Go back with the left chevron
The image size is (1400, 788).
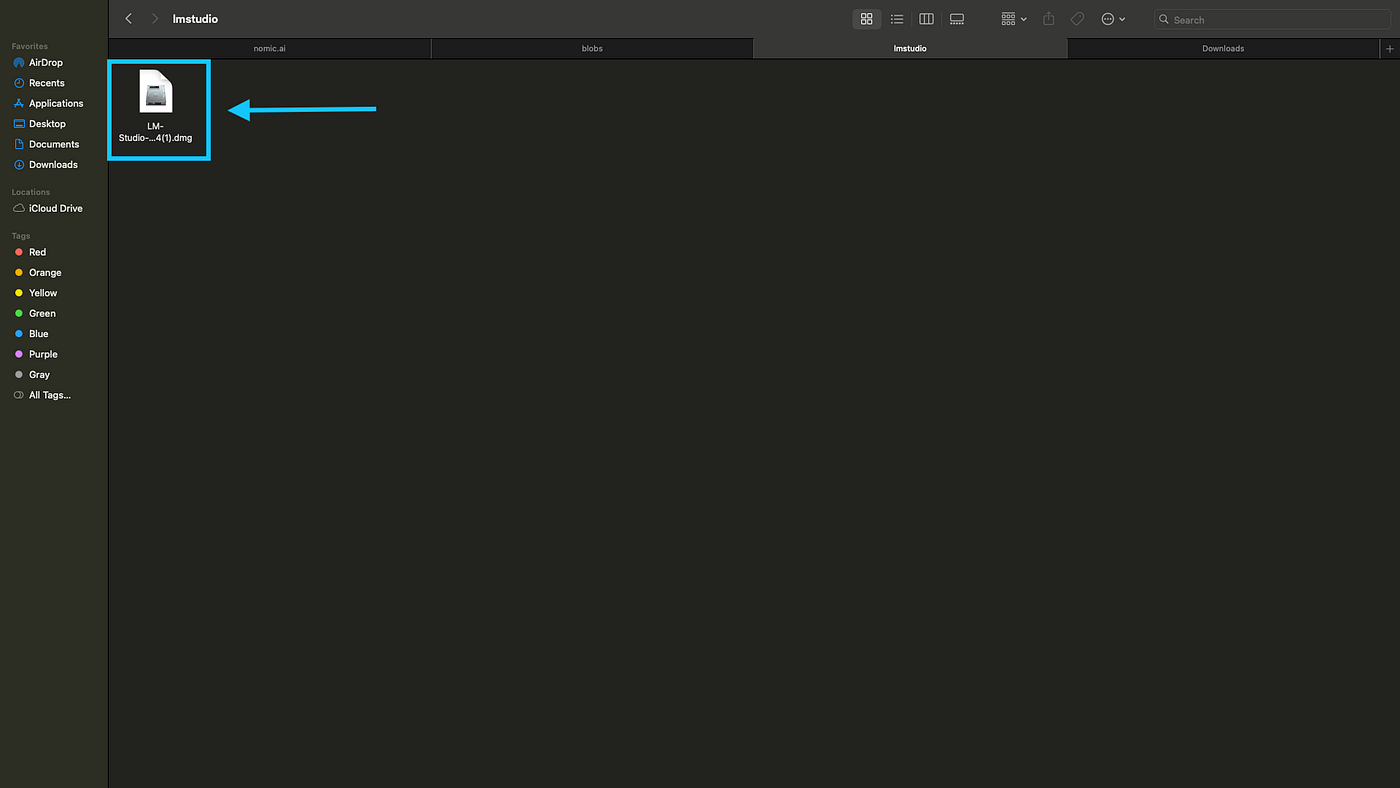(x=128, y=19)
